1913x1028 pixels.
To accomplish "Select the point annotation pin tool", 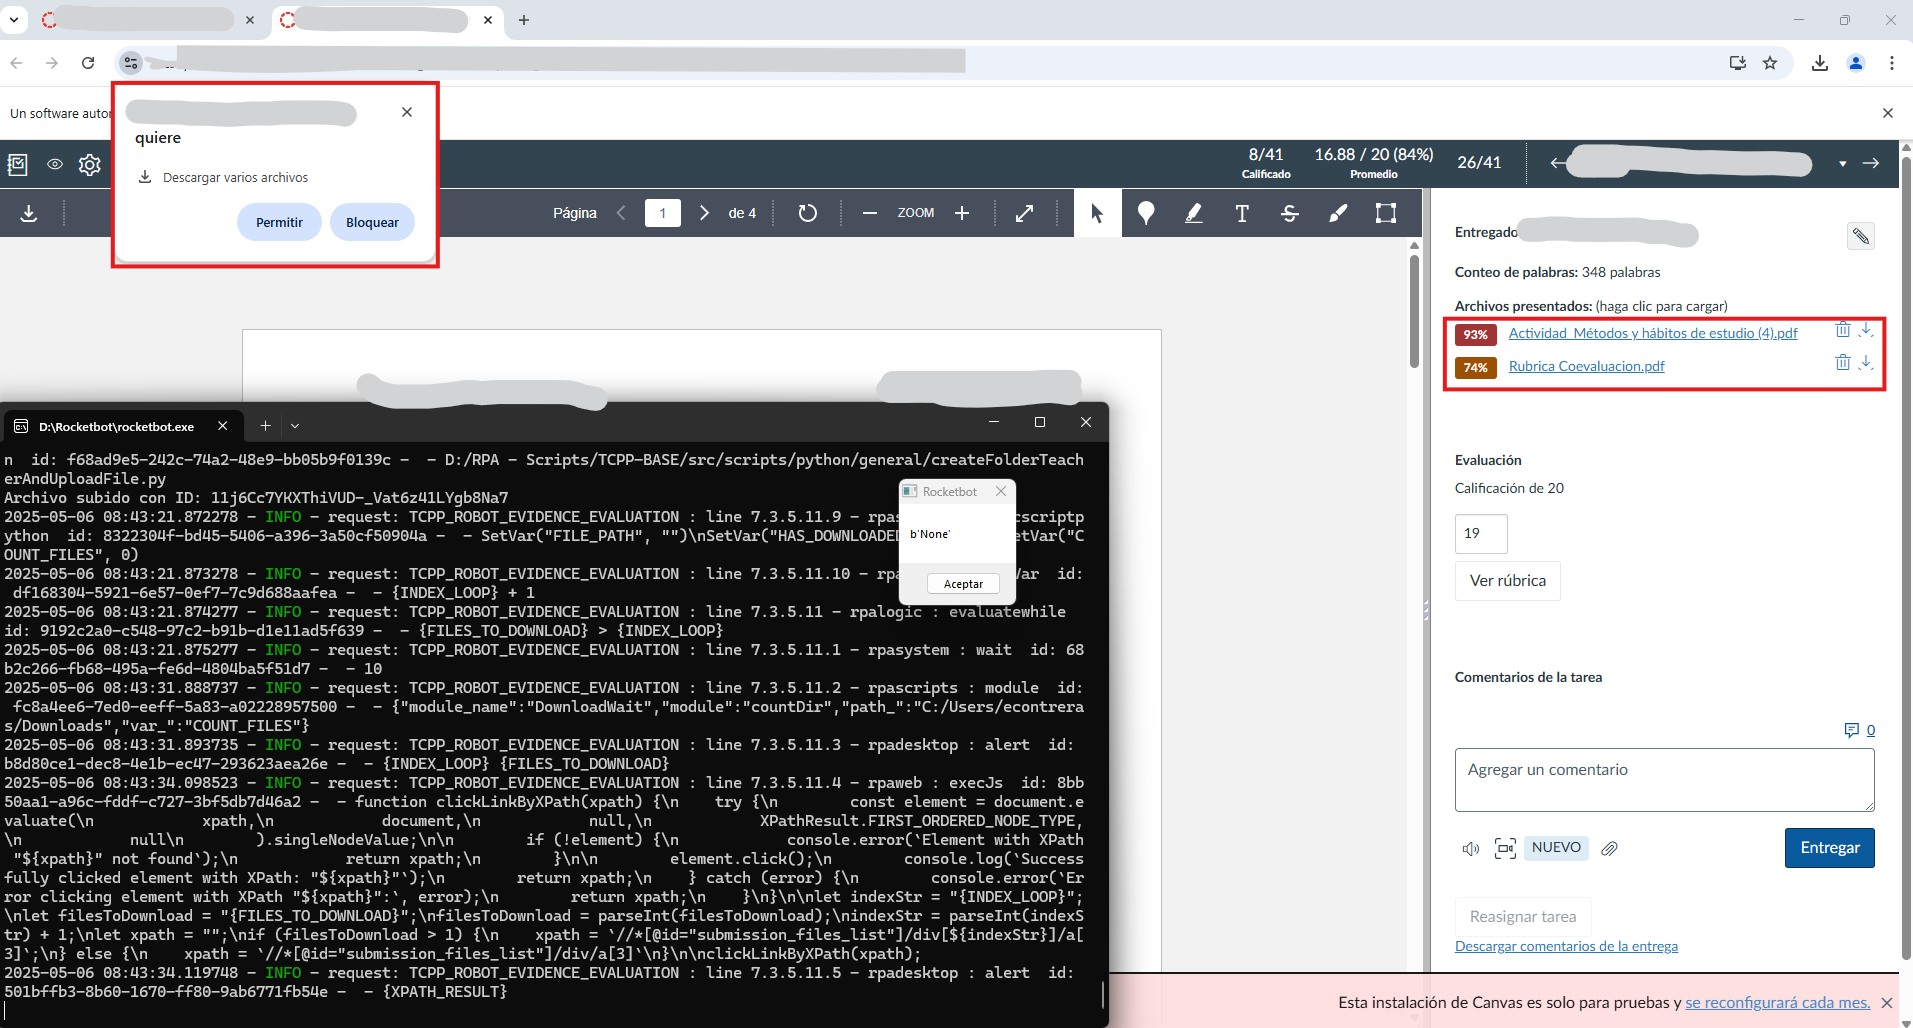I will [x=1146, y=213].
